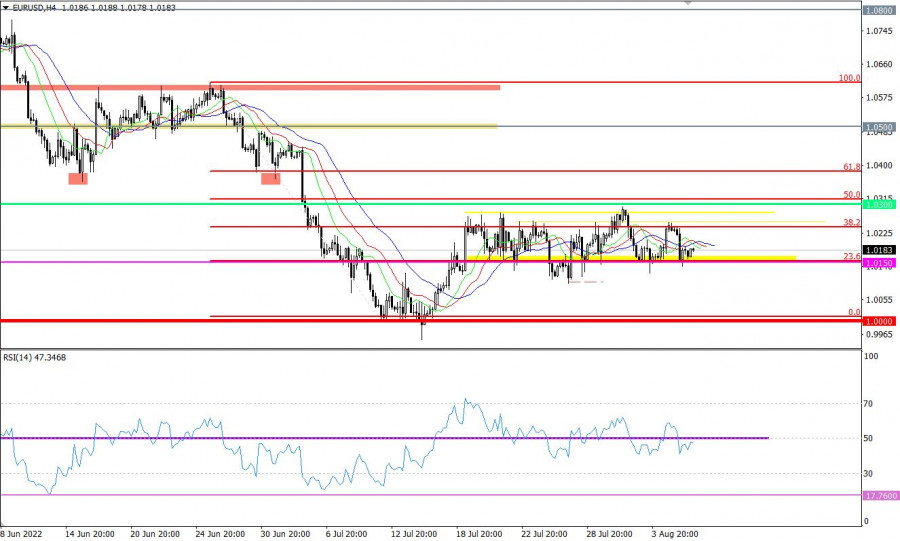Select the small red rectangle near 30 Jun
The height and width of the screenshot is (541, 900).
point(271,179)
